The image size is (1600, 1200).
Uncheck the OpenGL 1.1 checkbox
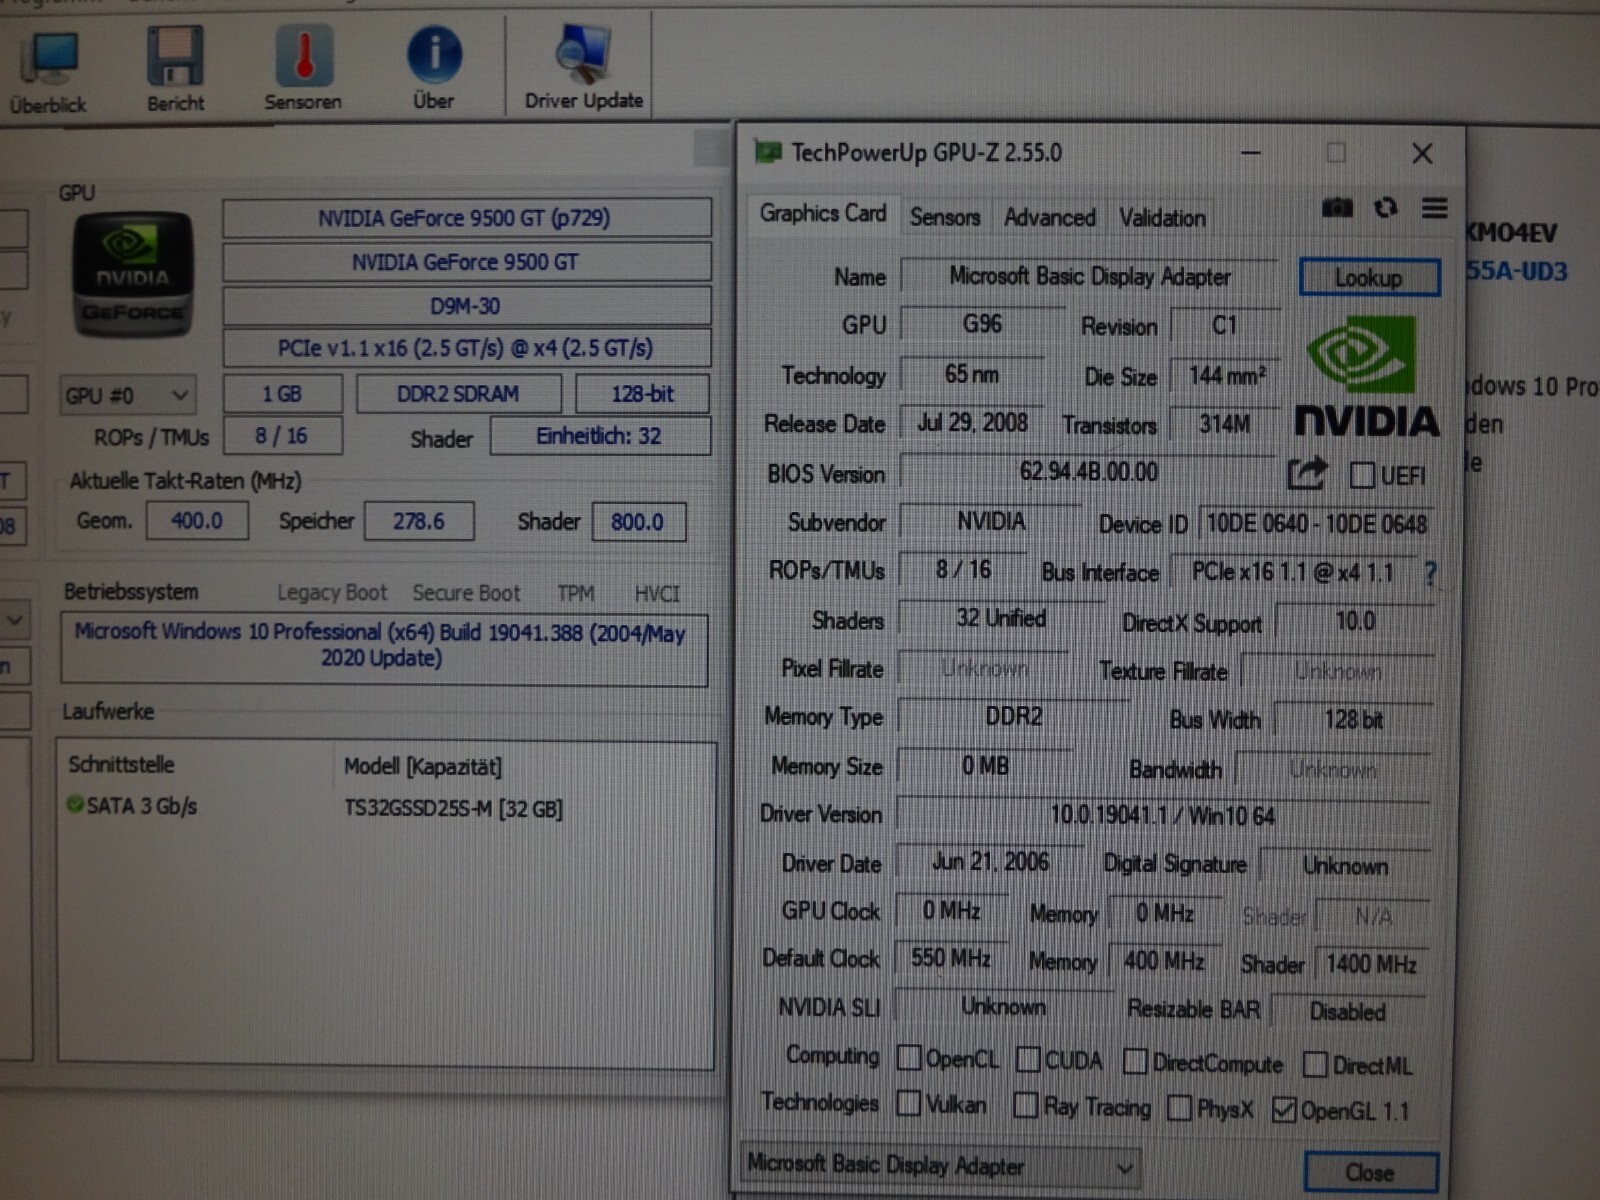coord(1284,1109)
